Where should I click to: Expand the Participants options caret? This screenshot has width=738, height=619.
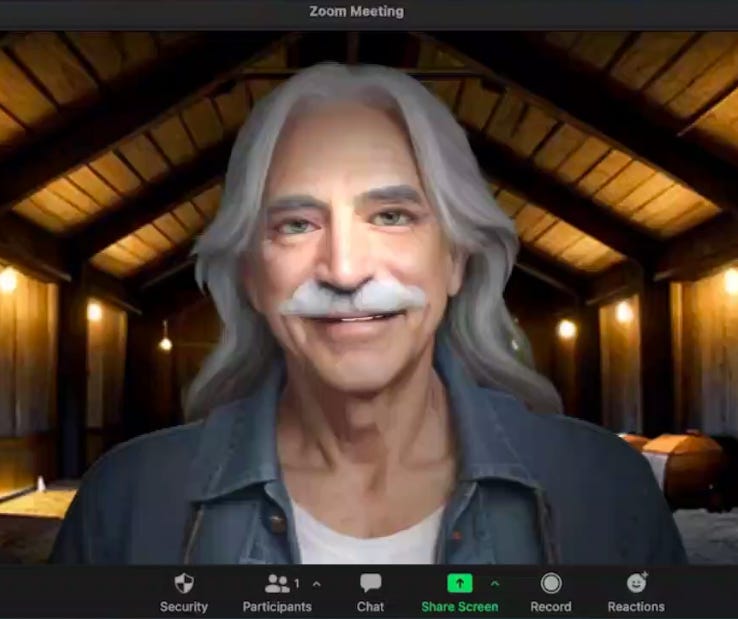pos(316,584)
